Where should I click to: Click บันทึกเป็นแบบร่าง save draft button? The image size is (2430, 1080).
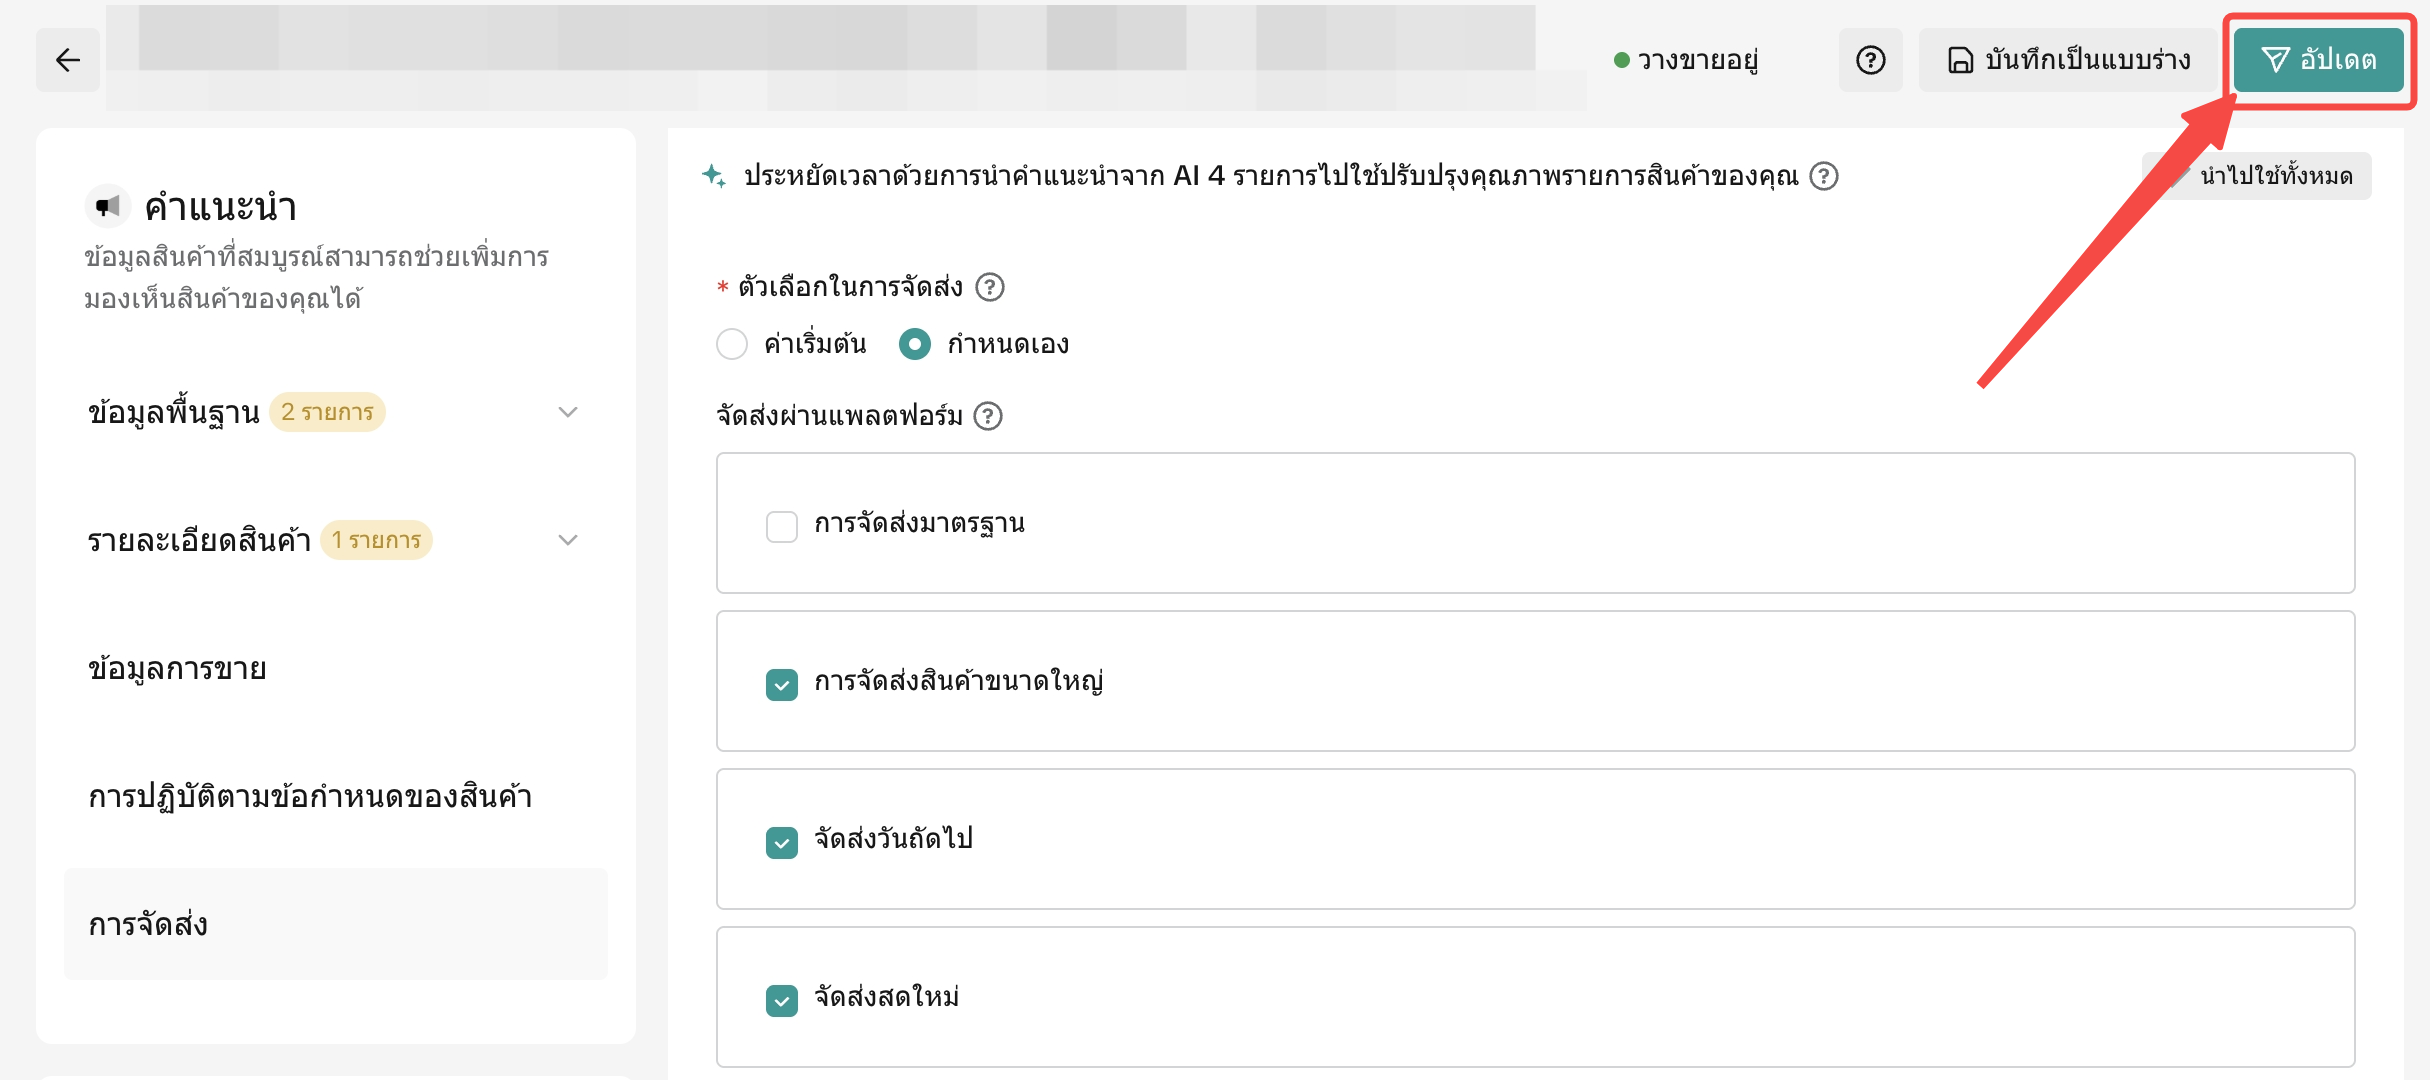pyautogui.click(x=2068, y=60)
